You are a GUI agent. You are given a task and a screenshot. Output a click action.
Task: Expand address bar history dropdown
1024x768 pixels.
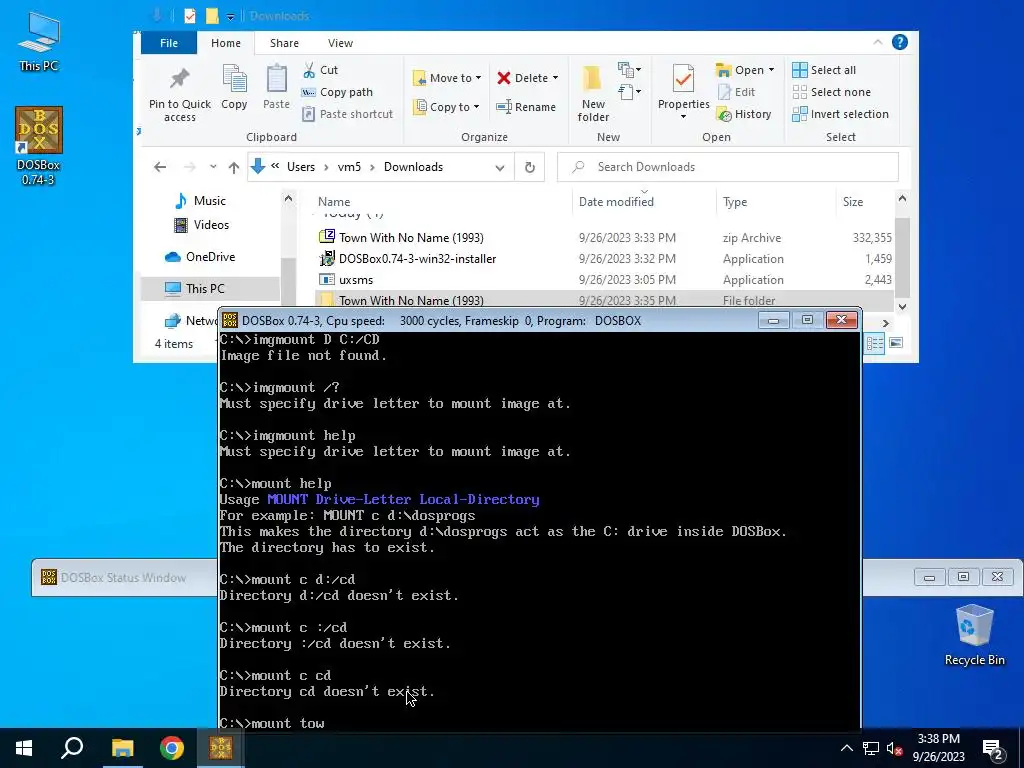(500, 167)
